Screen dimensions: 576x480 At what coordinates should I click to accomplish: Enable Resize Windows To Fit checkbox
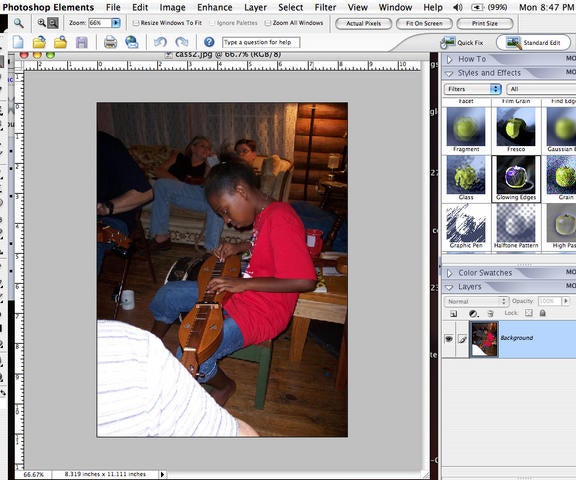click(136, 23)
